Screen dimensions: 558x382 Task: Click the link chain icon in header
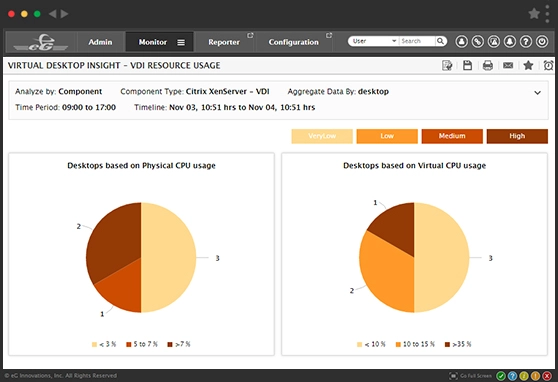[478, 42]
